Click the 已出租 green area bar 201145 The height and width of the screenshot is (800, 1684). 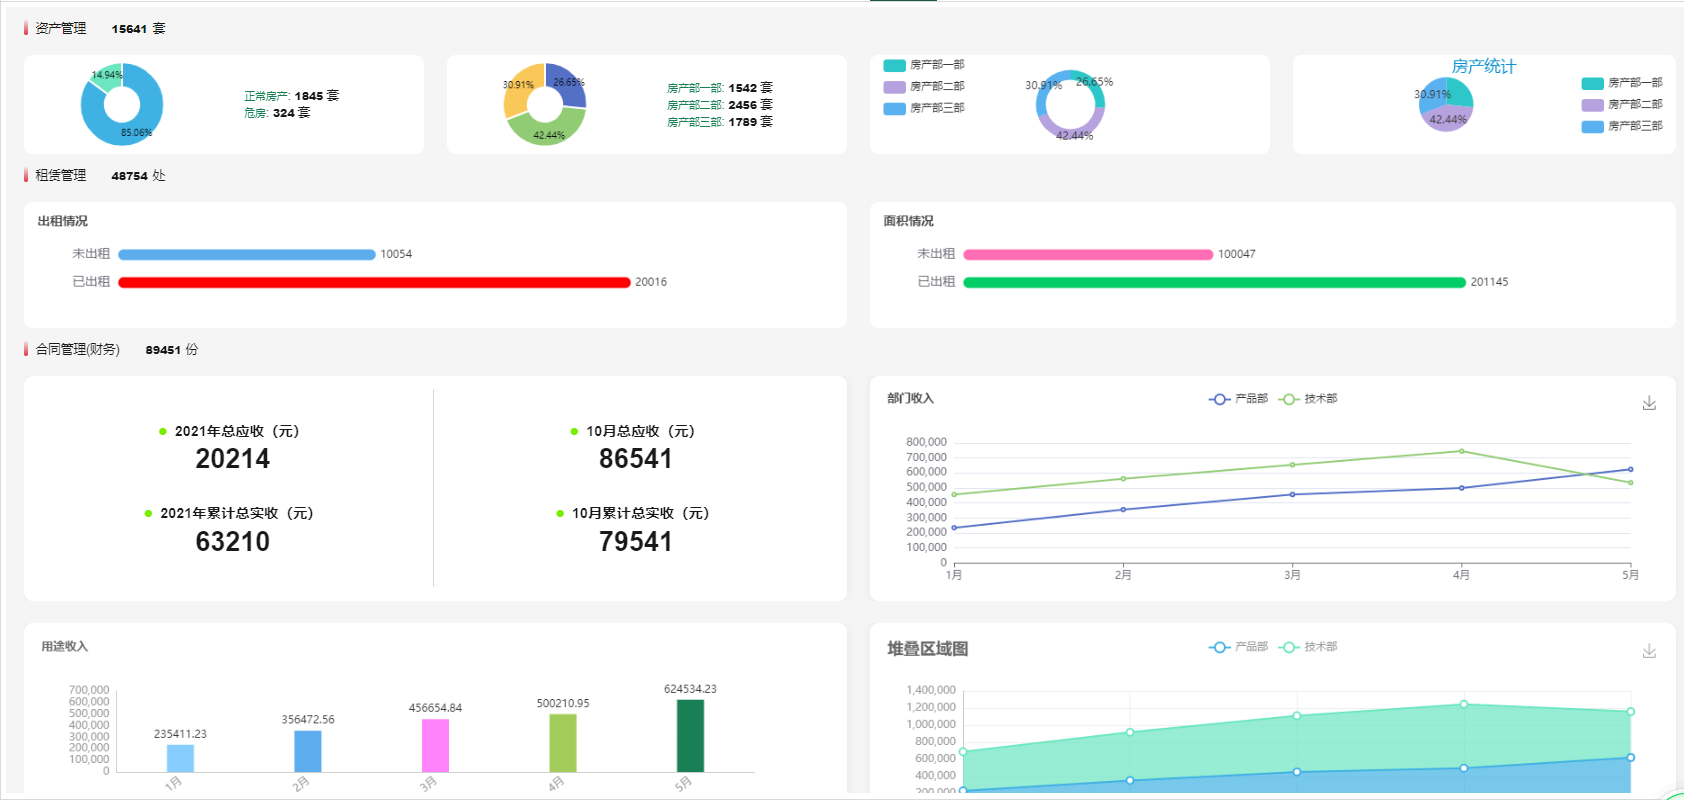coord(1214,283)
